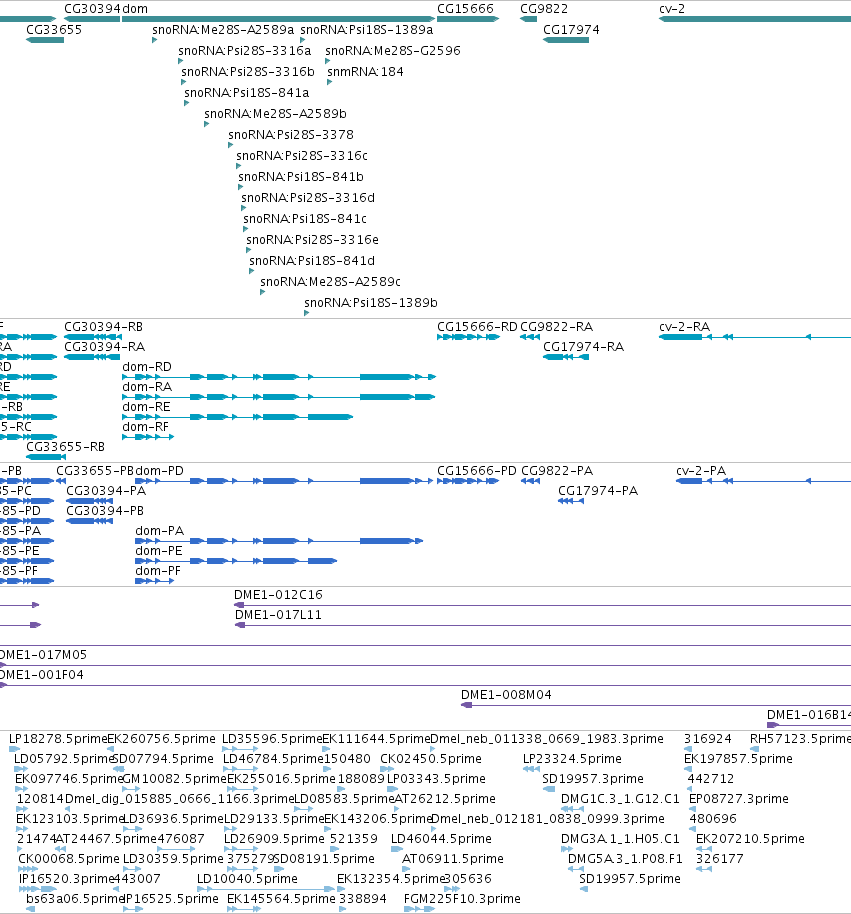Click snoRNA:Psi18S-1389b feature

(x=307, y=313)
